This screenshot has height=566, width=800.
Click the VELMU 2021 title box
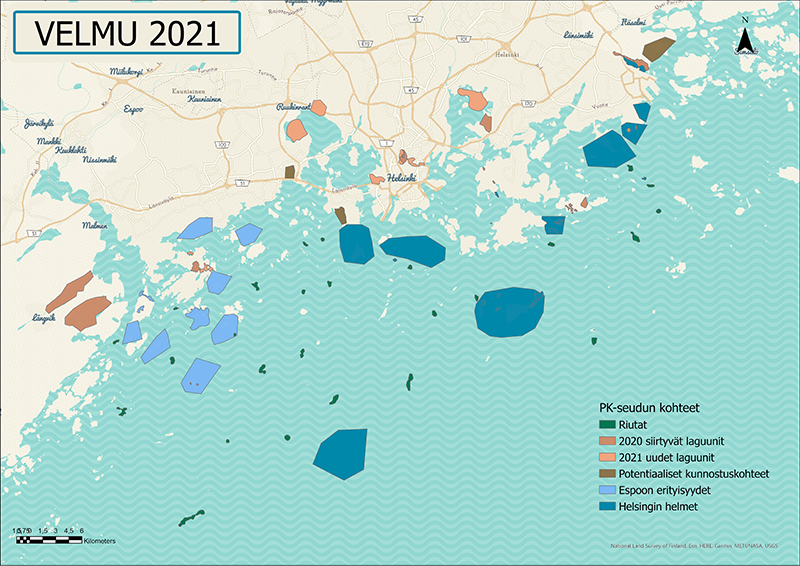click(x=127, y=33)
